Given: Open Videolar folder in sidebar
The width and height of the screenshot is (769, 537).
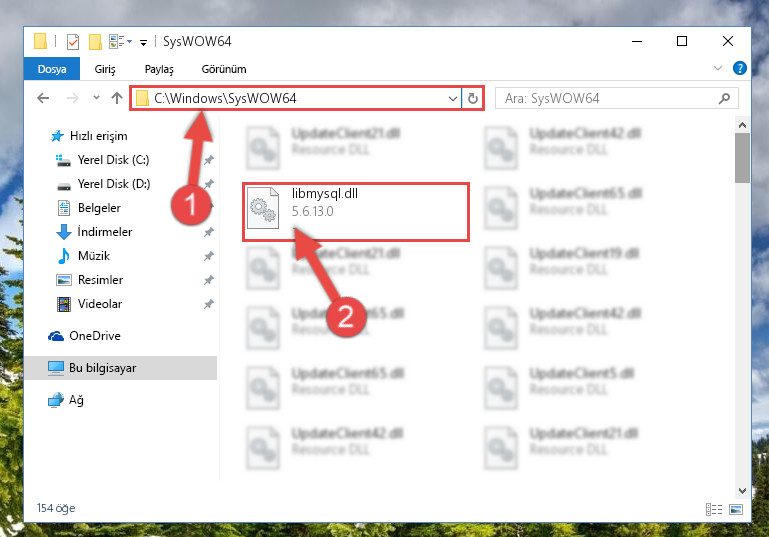Looking at the screenshot, I should (100, 304).
